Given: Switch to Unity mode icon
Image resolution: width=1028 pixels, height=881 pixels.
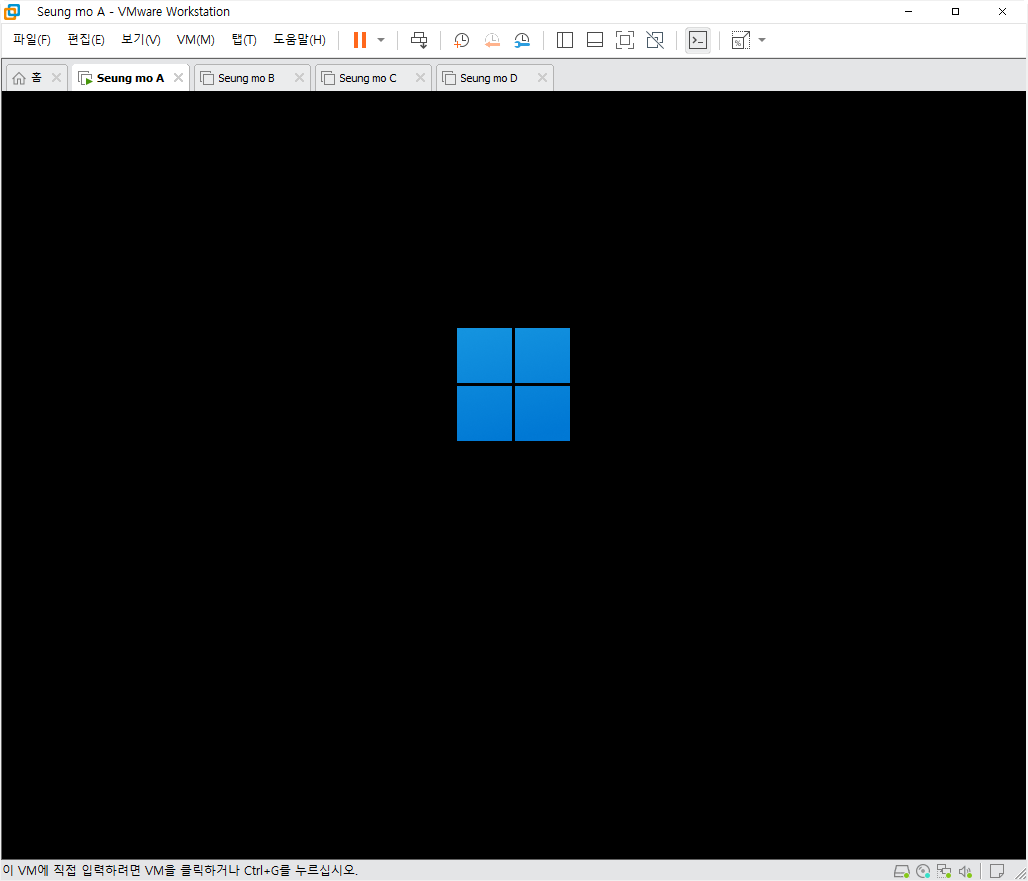Looking at the screenshot, I should (655, 40).
